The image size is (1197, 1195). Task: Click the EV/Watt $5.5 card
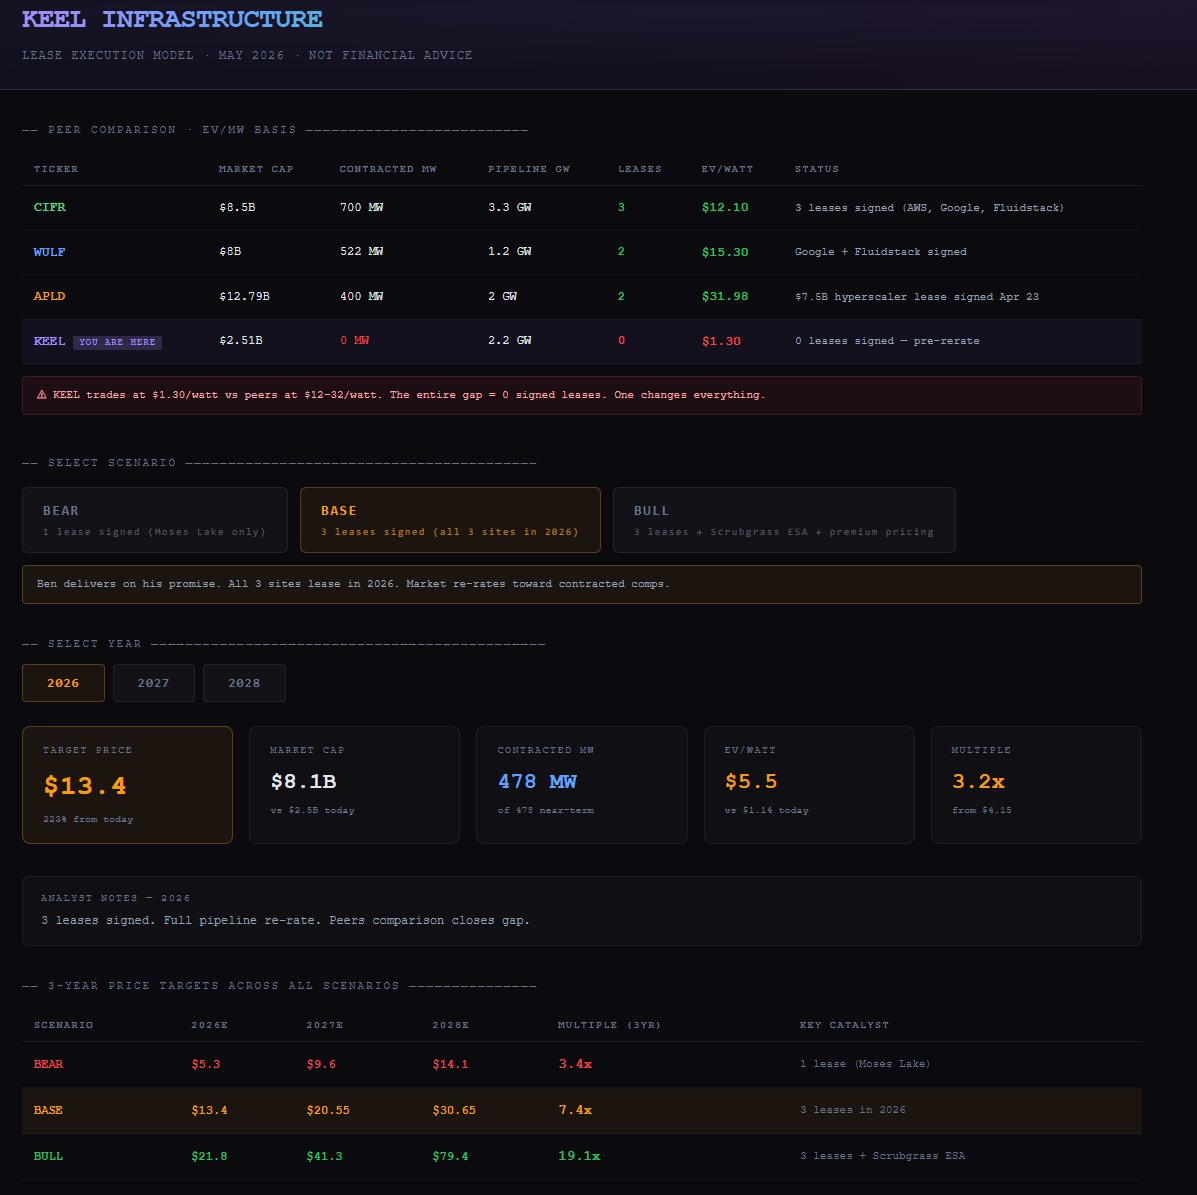pyautogui.click(x=809, y=785)
